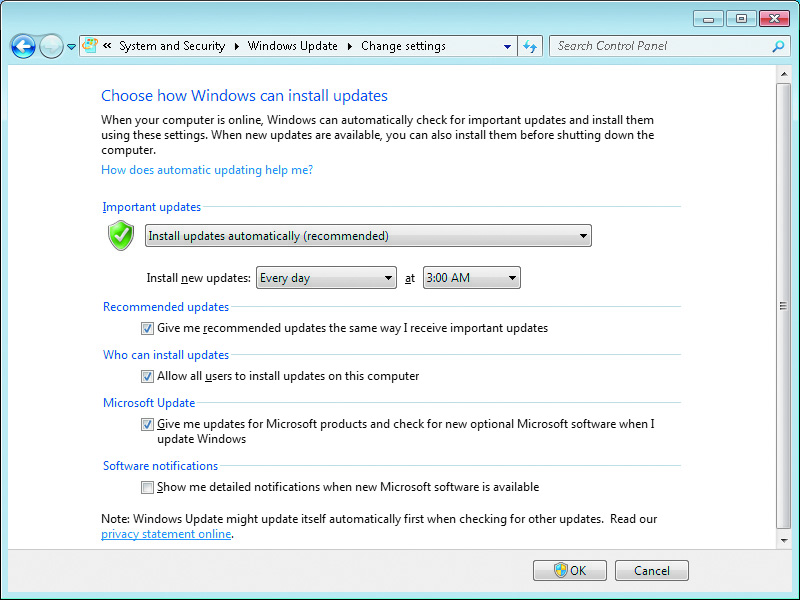
Task: Click the Forward navigation arrow
Action: tap(51, 47)
